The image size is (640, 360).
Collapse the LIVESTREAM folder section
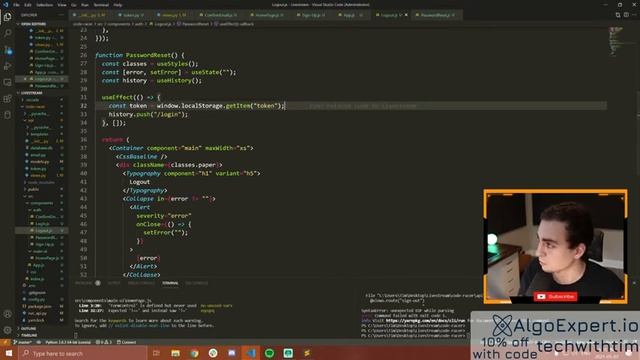tap(31, 93)
